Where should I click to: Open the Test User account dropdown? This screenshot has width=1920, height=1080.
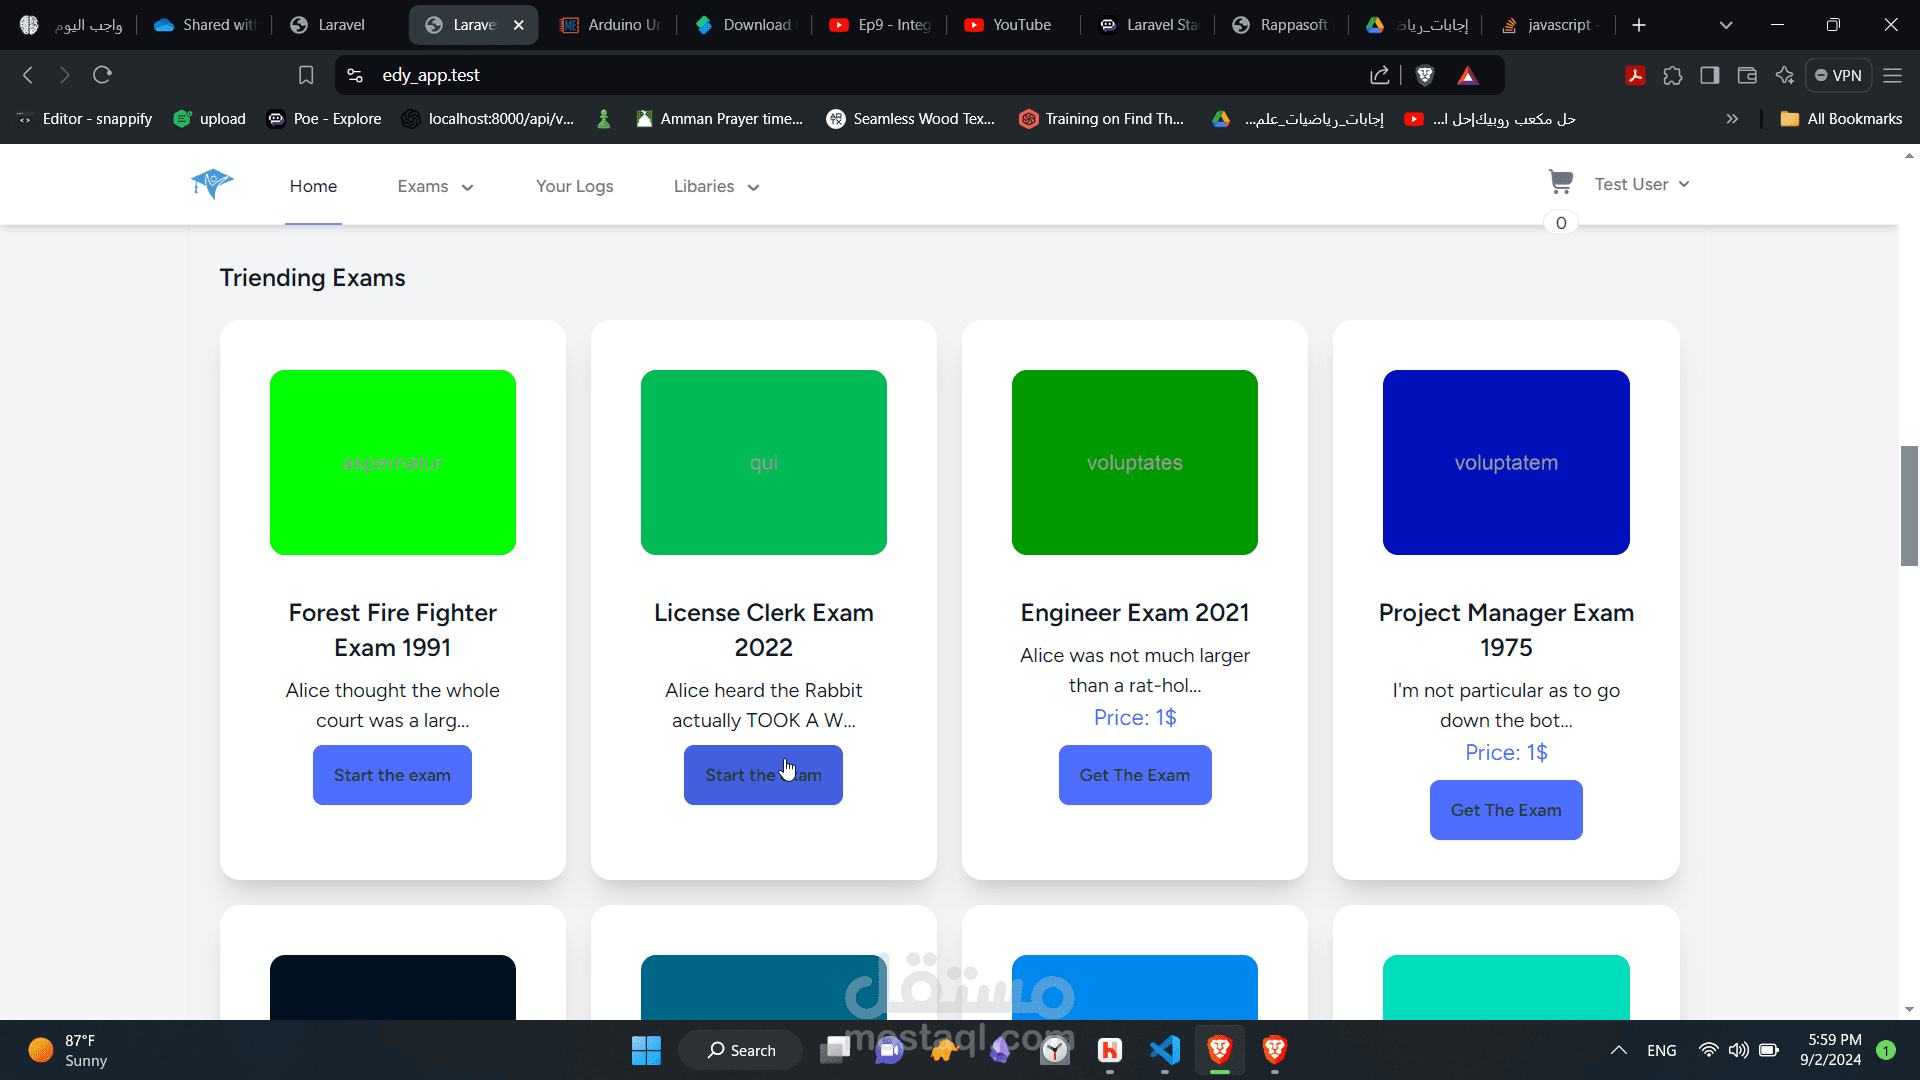pos(1641,184)
